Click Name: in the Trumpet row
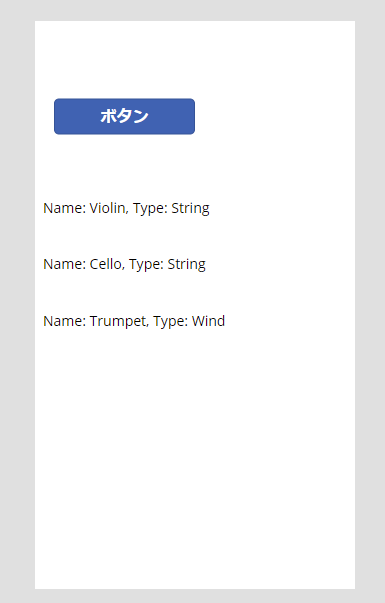Screen dimensions: 385x603 pyautogui.click(x=65, y=321)
